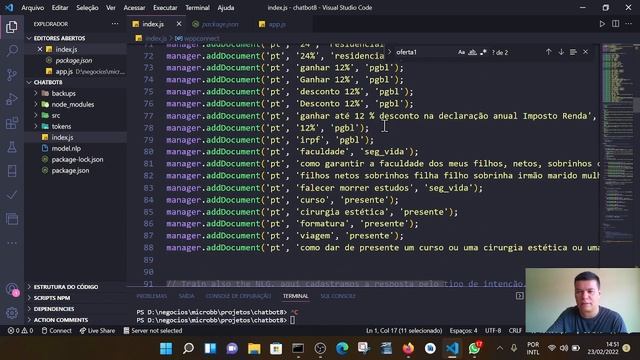Open additional views ellipsis in activity bar
This screenshot has height=360, width=640.
tap(12, 243)
